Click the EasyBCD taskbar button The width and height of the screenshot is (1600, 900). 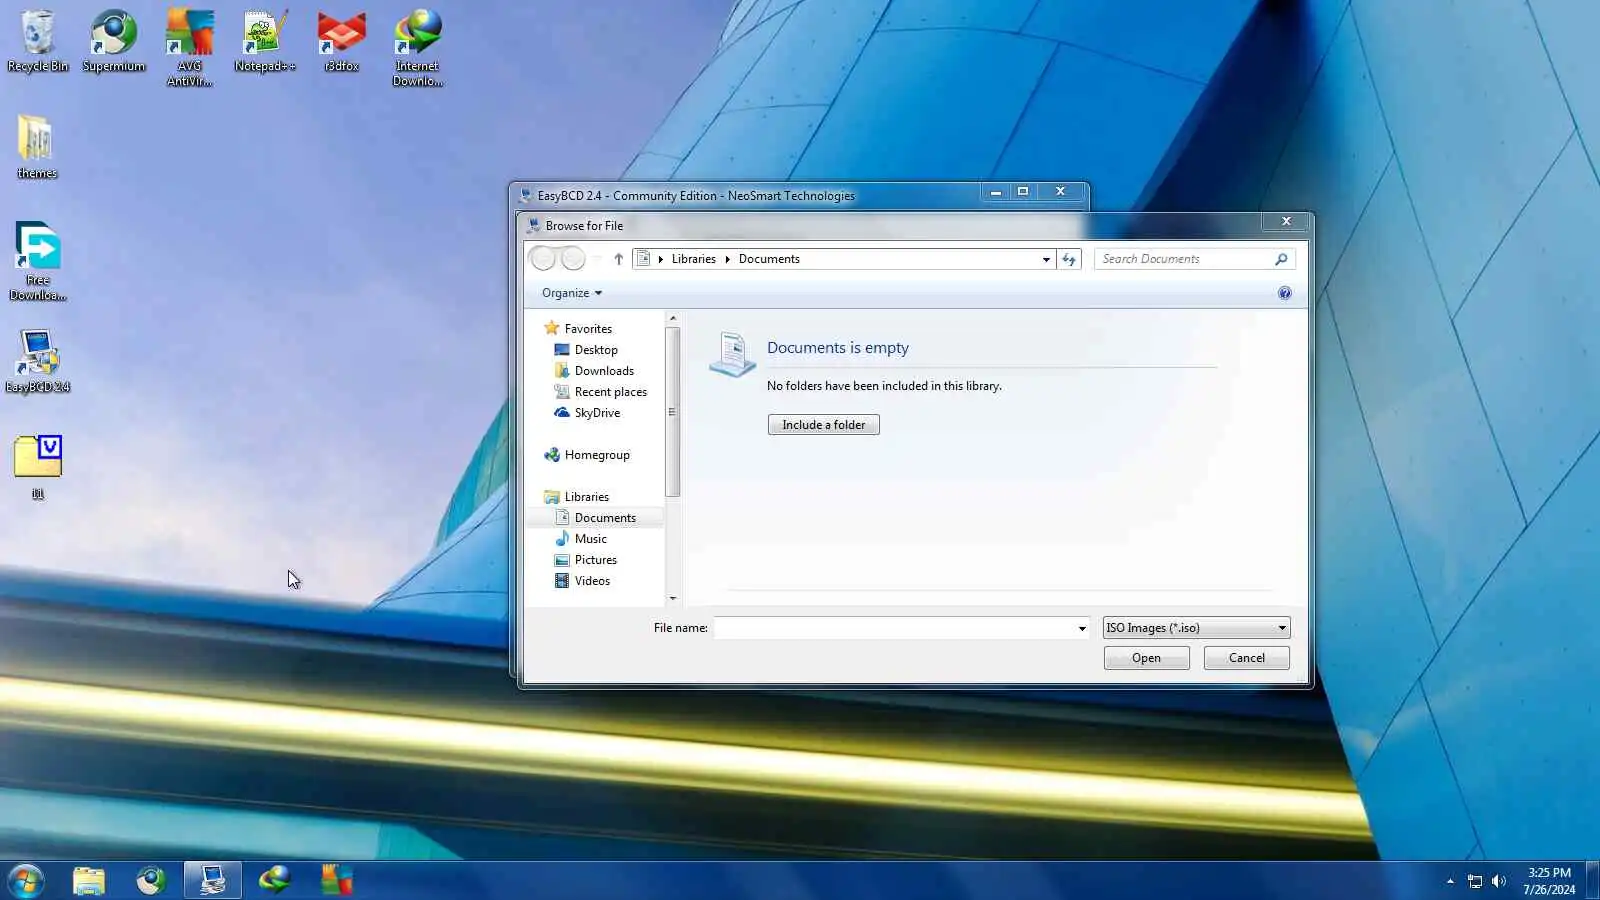point(213,880)
